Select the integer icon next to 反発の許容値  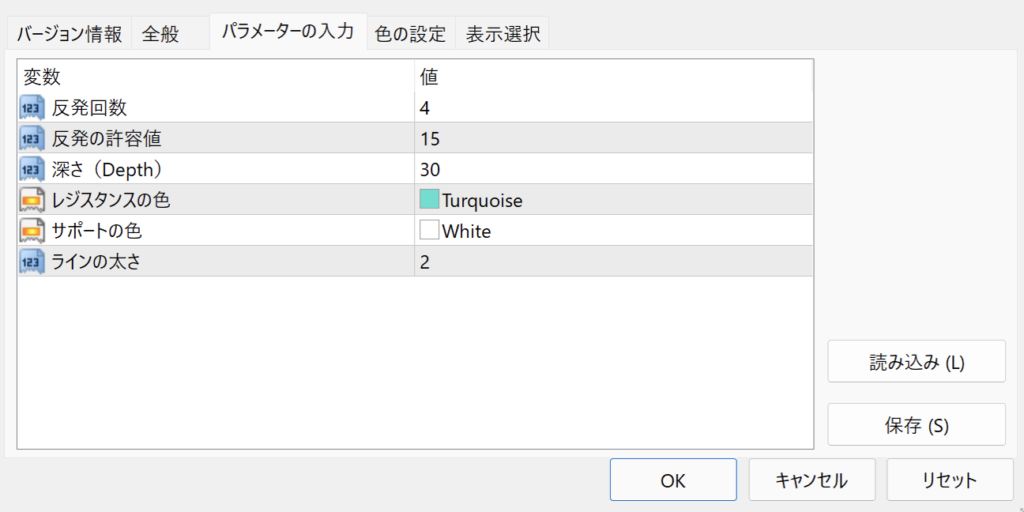pos(32,138)
